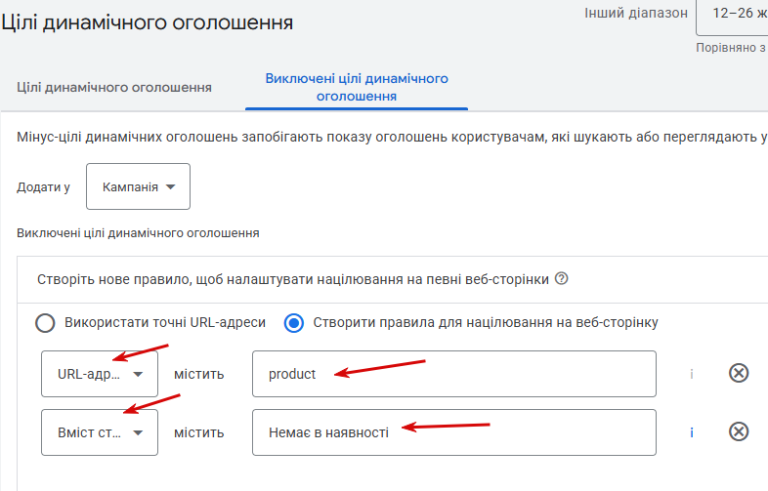
Task: Open the blue info icon beside 'Немає в наявності'
Action: click(692, 433)
